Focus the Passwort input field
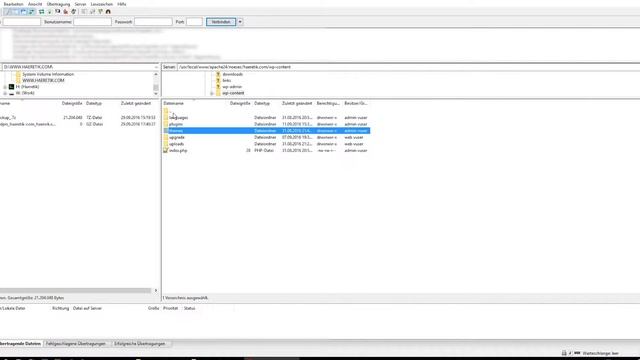 tap(153, 22)
